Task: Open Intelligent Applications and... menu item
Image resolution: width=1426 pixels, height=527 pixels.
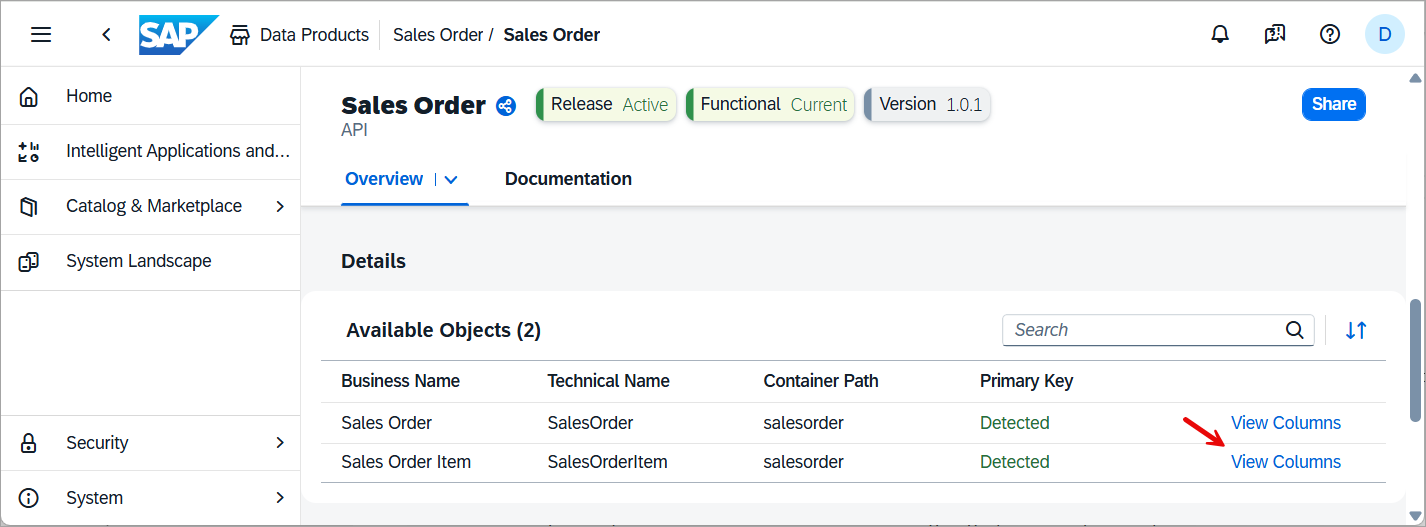Action: coord(150,152)
